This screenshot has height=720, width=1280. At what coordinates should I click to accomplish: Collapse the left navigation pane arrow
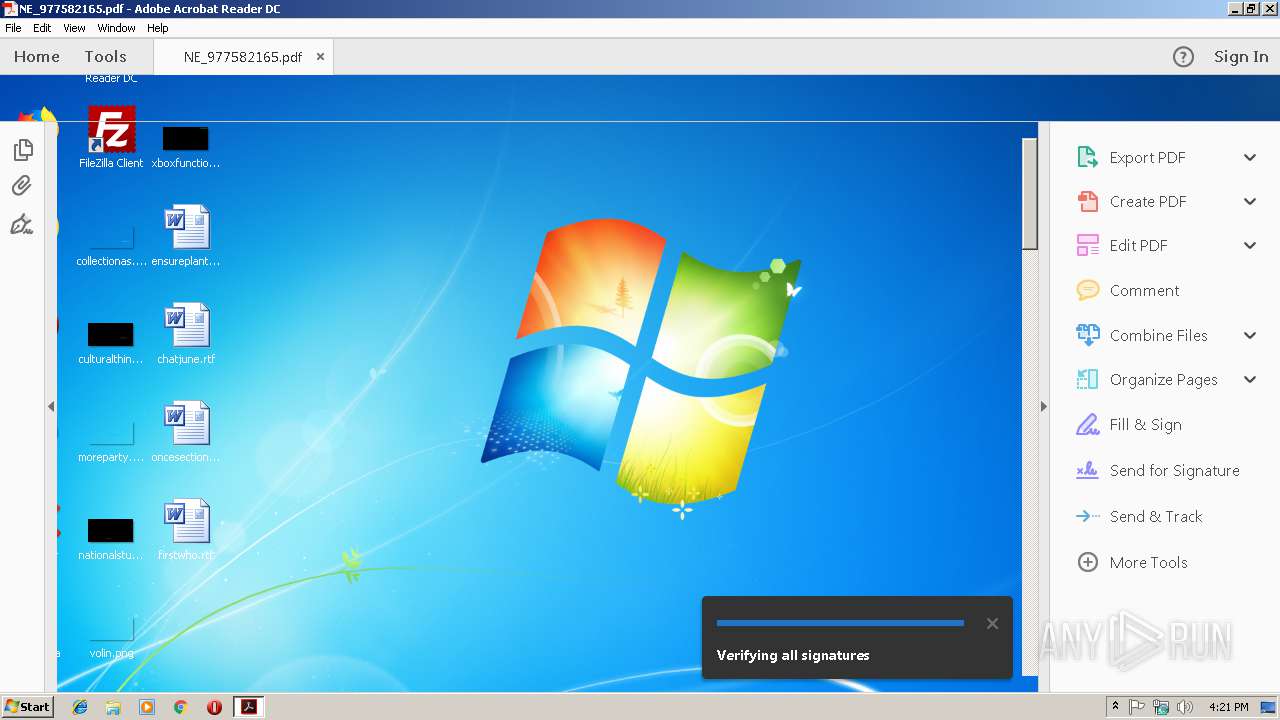click(51, 406)
